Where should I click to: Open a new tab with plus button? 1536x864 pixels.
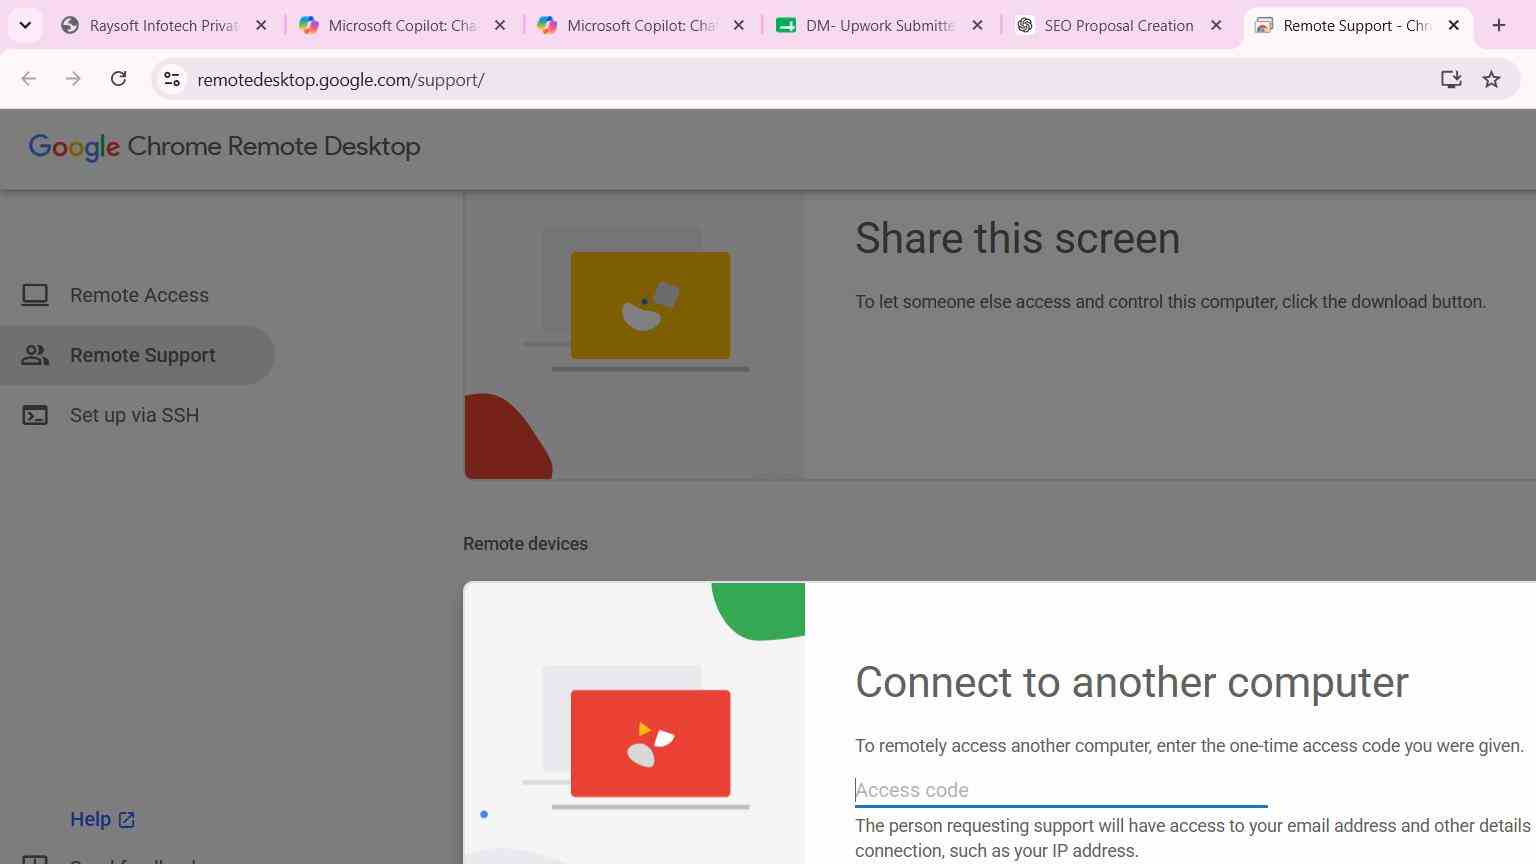pyautogui.click(x=1499, y=25)
